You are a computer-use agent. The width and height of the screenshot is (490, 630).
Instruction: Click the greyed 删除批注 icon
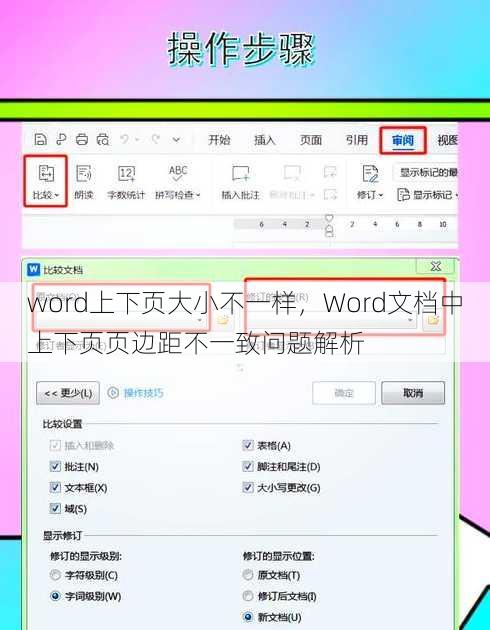click(x=292, y=173)
